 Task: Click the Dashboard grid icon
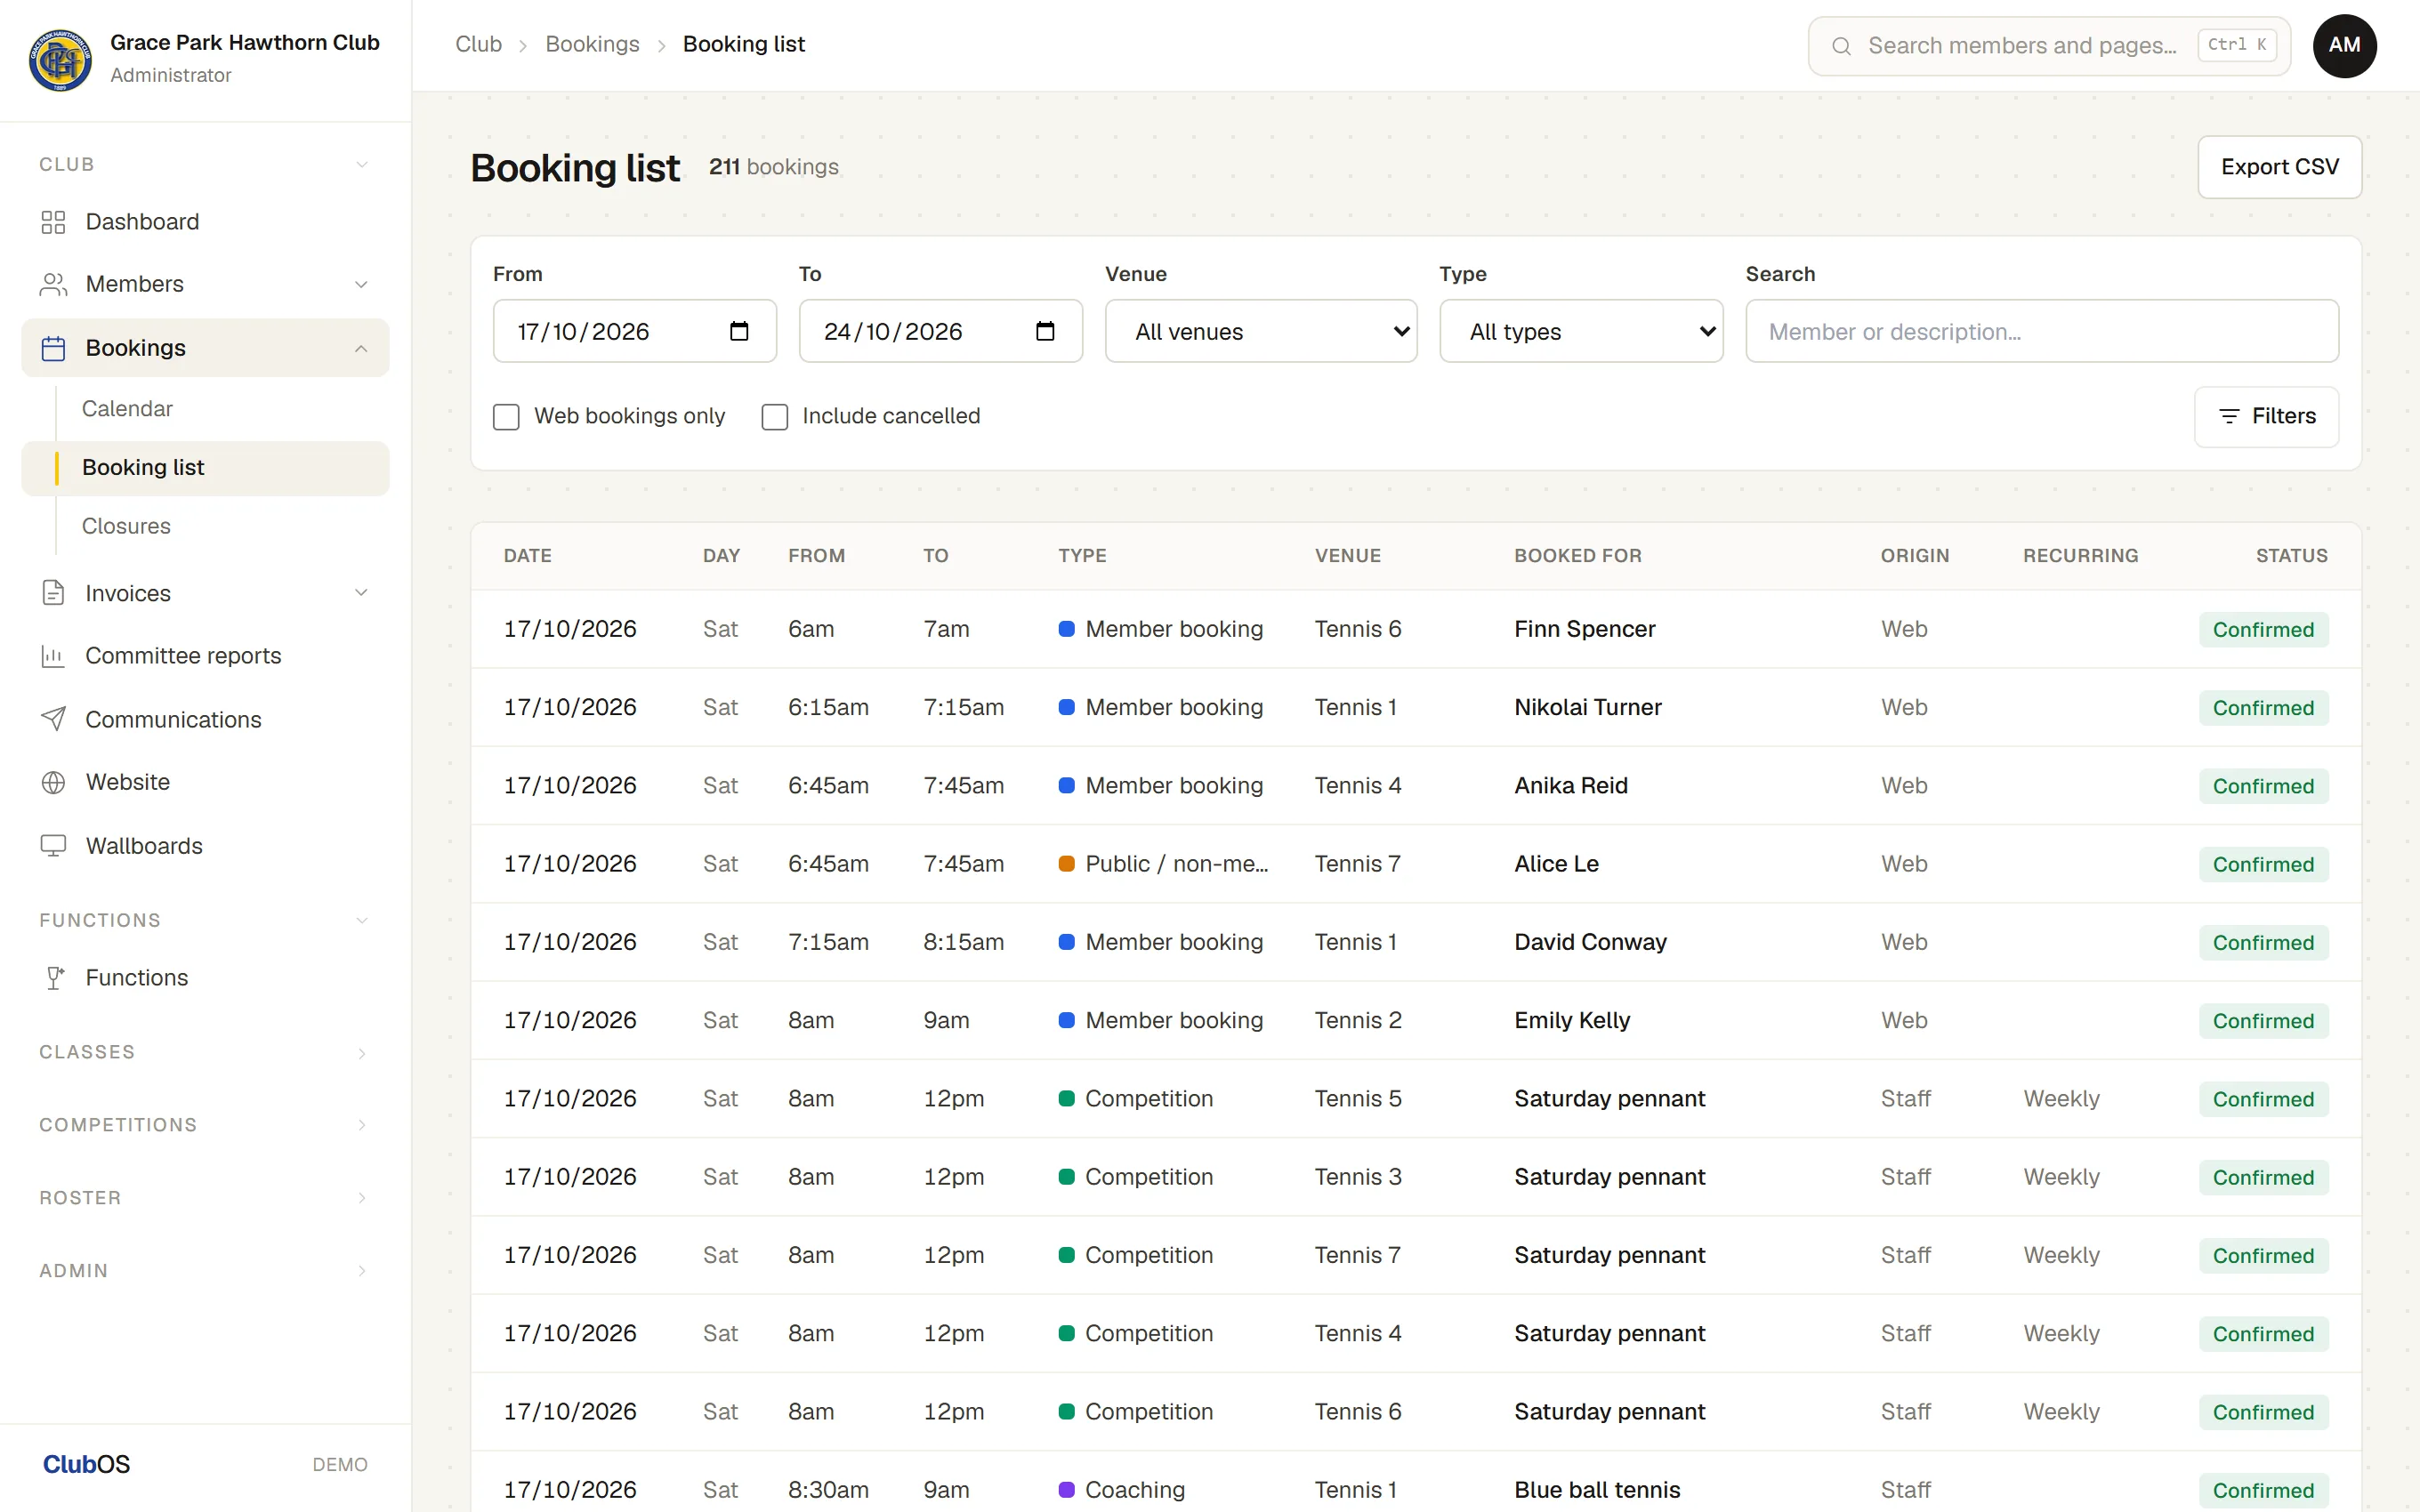tap(53, 222)
